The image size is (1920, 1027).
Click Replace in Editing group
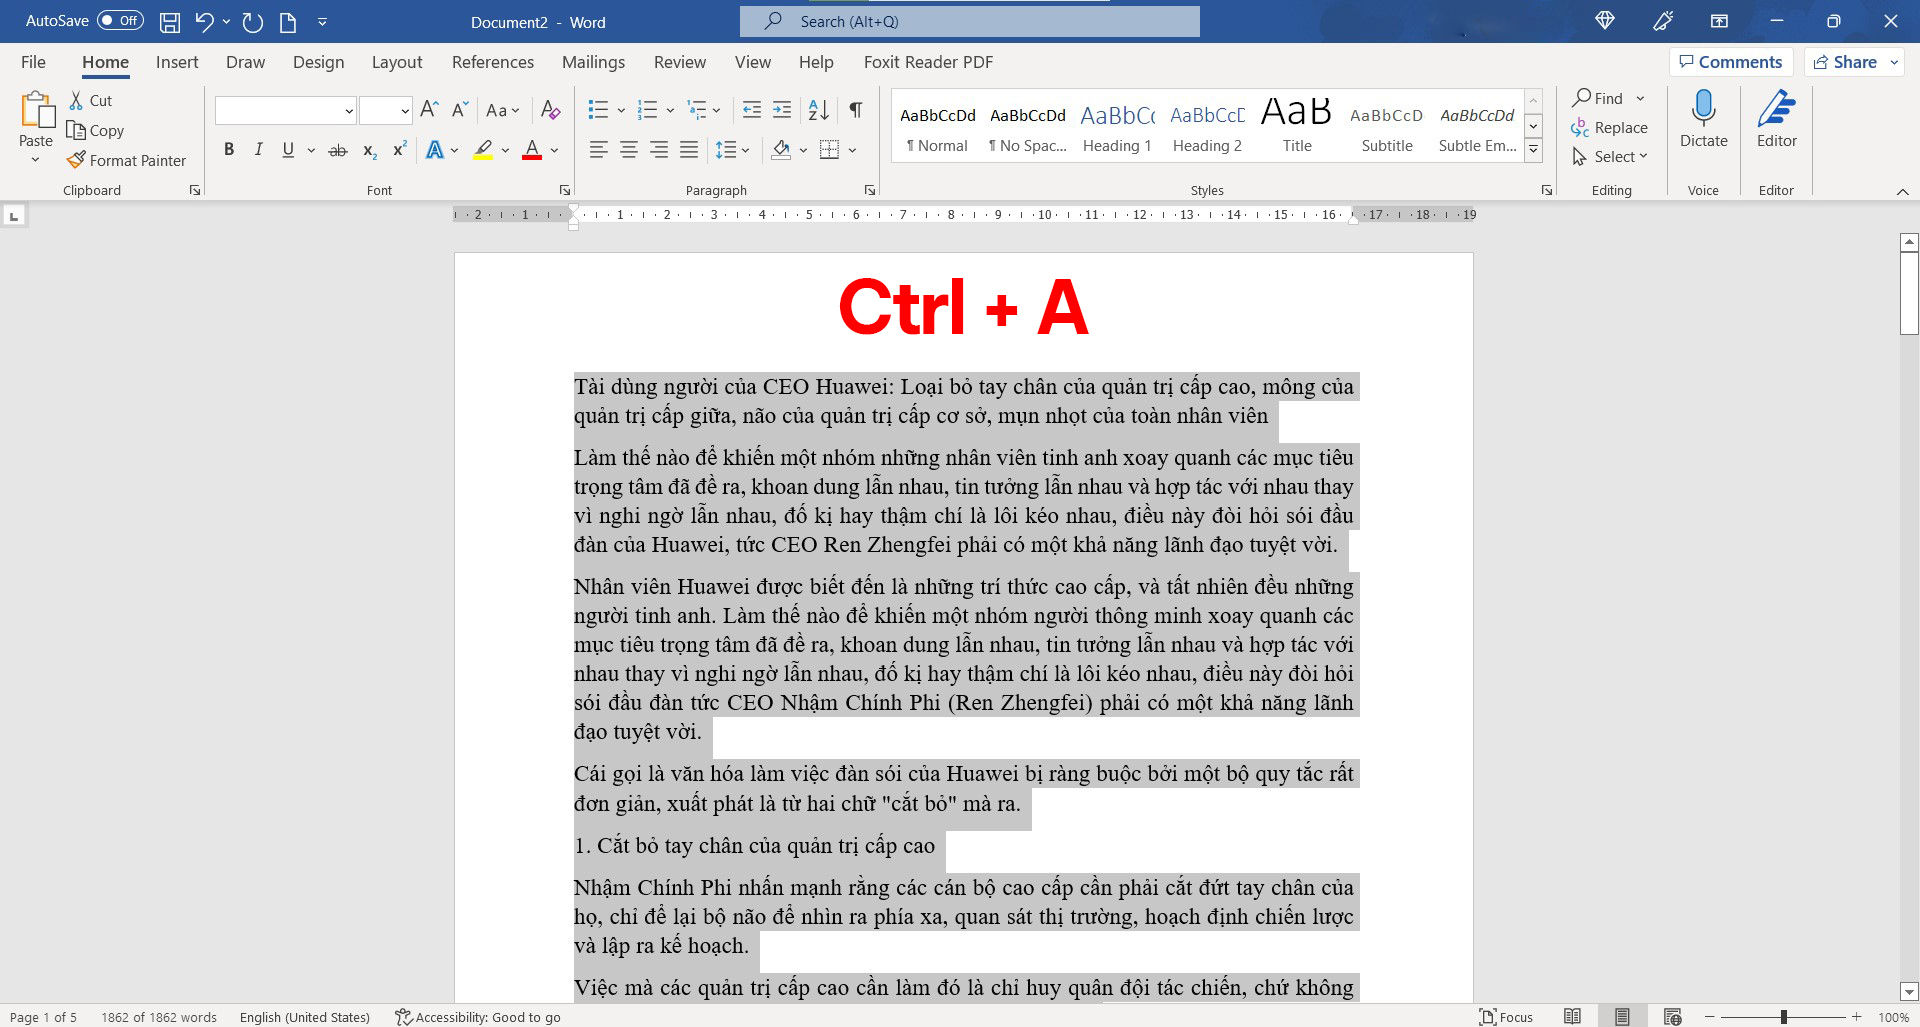[1610, 128]
